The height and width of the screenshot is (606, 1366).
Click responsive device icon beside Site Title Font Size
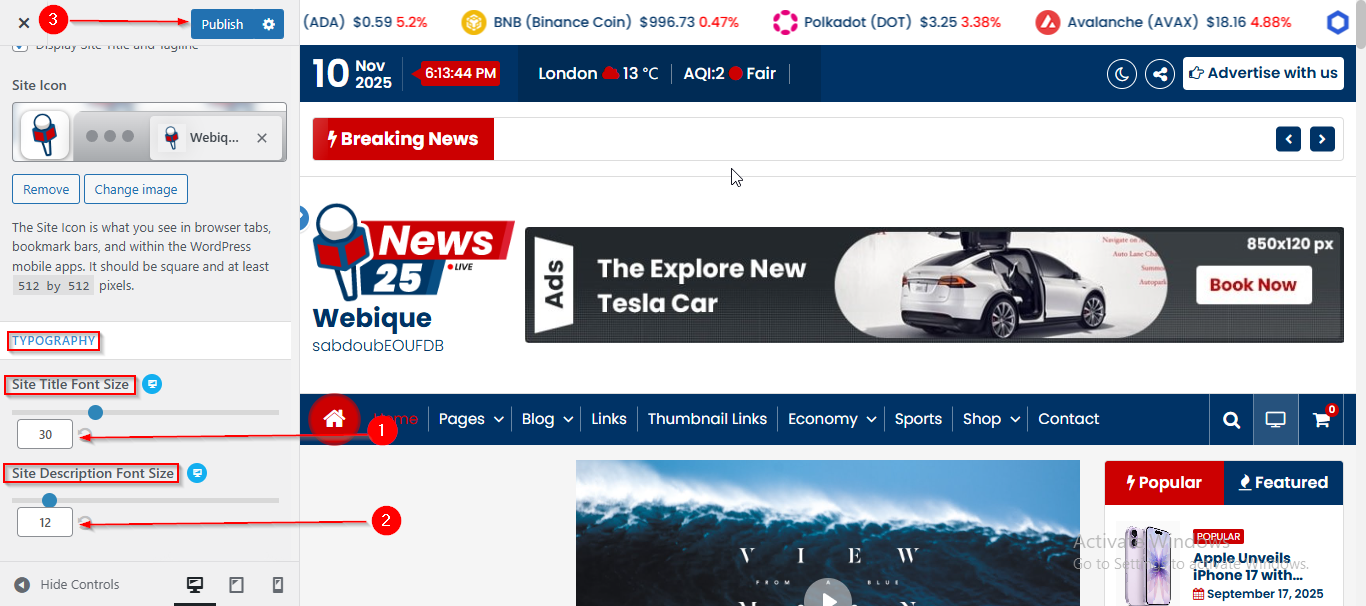coord(151,384)
